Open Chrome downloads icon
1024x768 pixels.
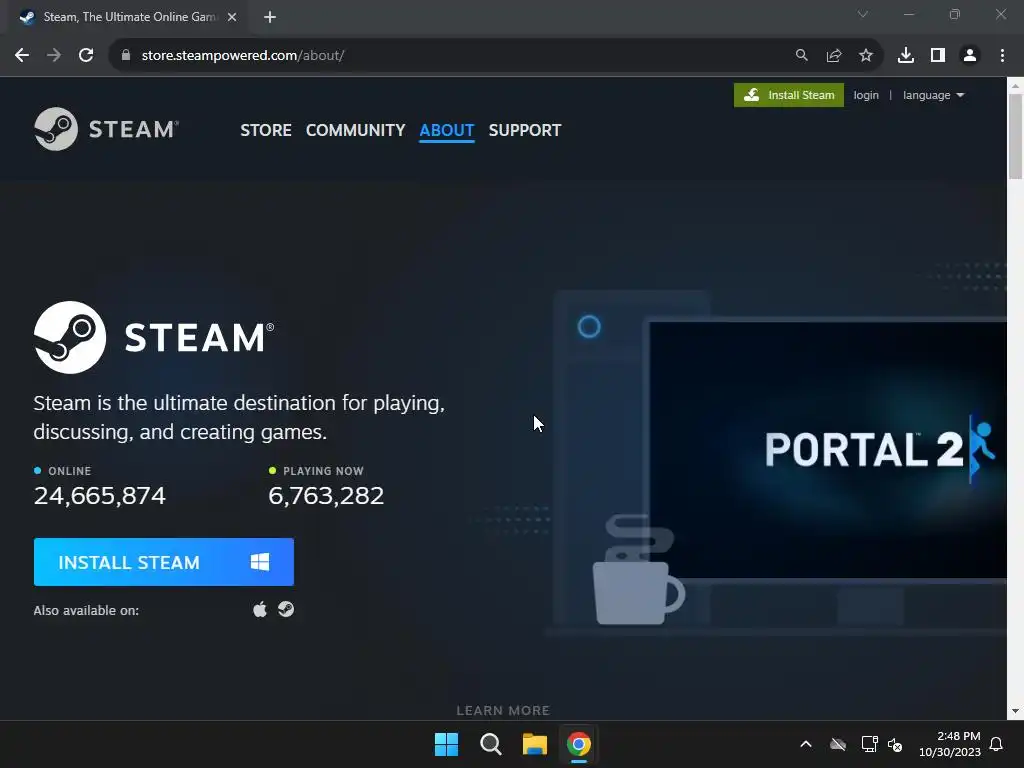906,56
